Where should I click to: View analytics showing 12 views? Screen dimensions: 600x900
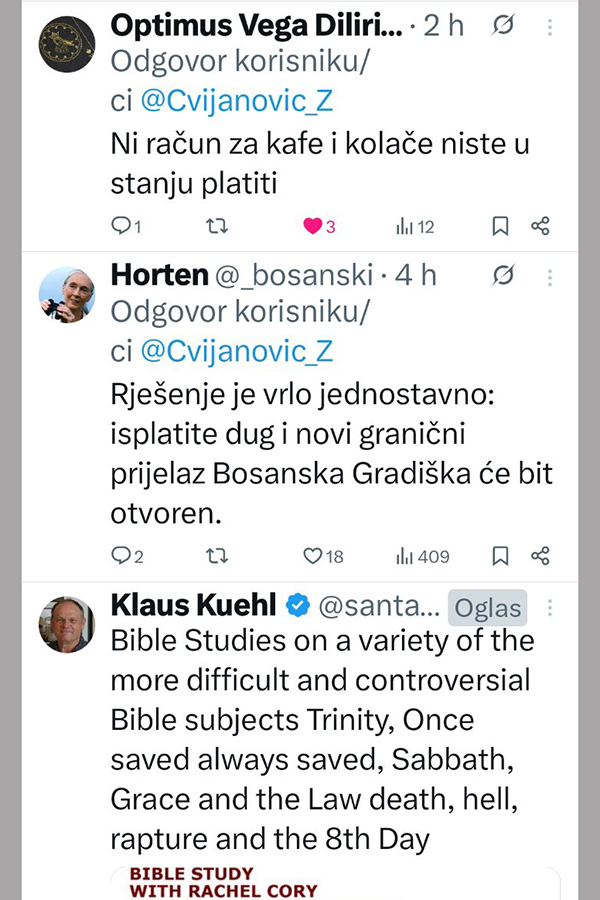tap(406, 227)
